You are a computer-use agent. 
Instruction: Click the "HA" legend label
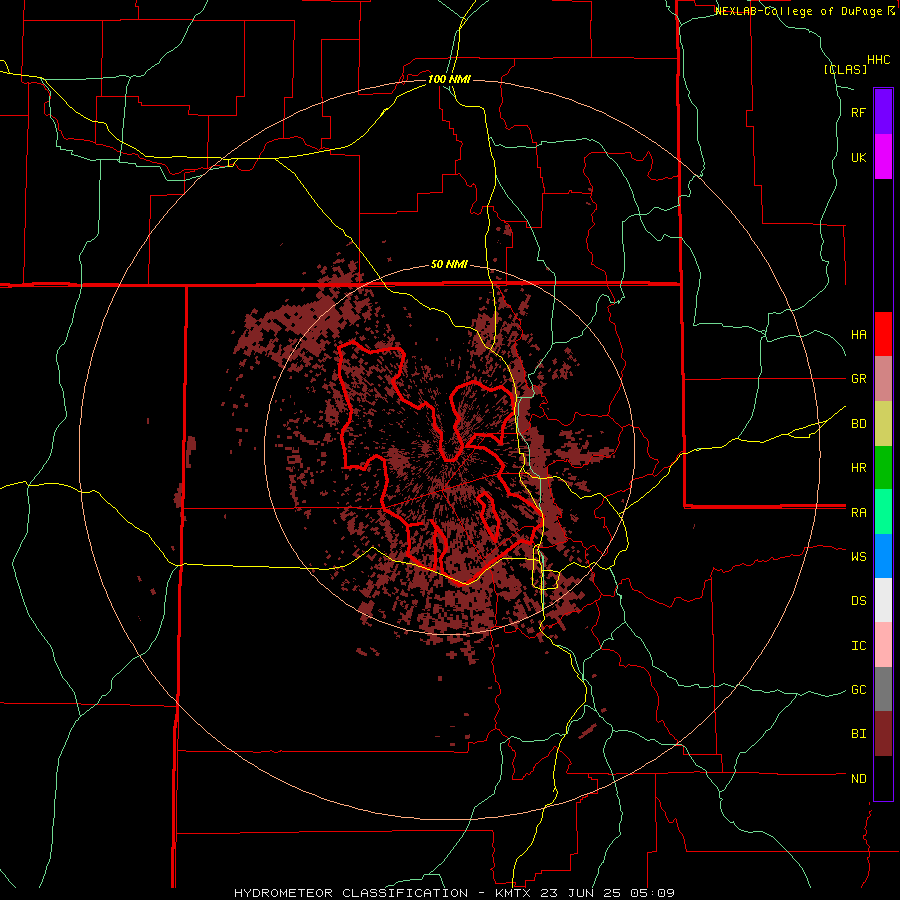(858, 334)
